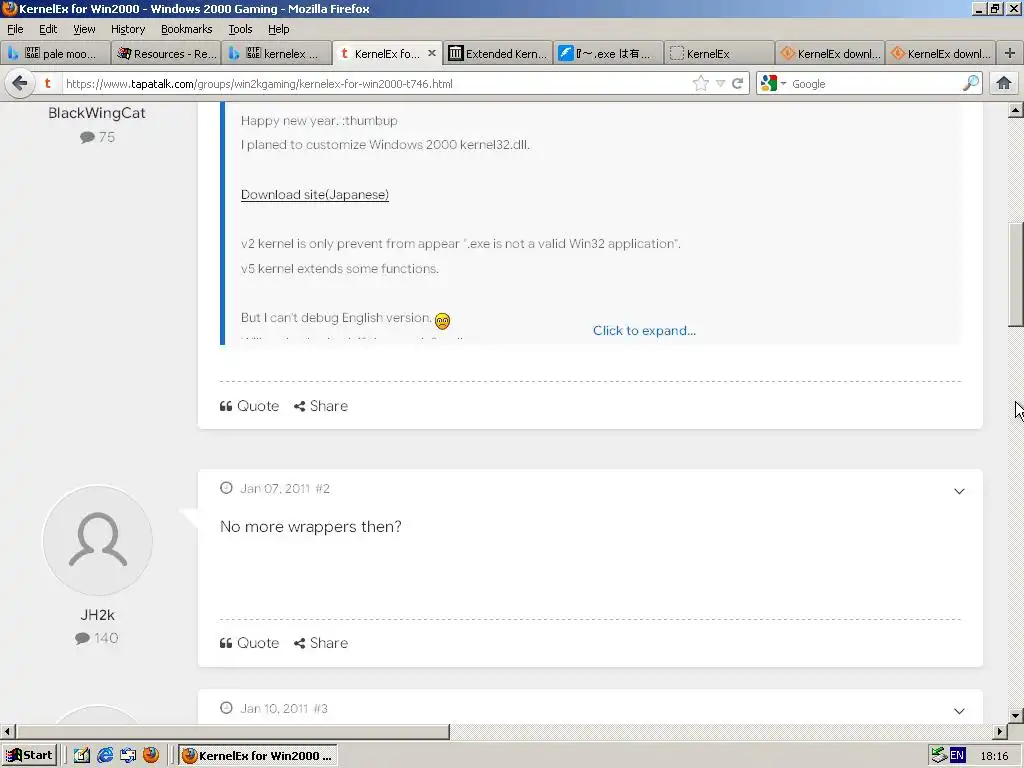The height and width of the screenshot is (768, 1024).
Task: Click the embarrassed emoticon in the quote
Action: [442, 321]
